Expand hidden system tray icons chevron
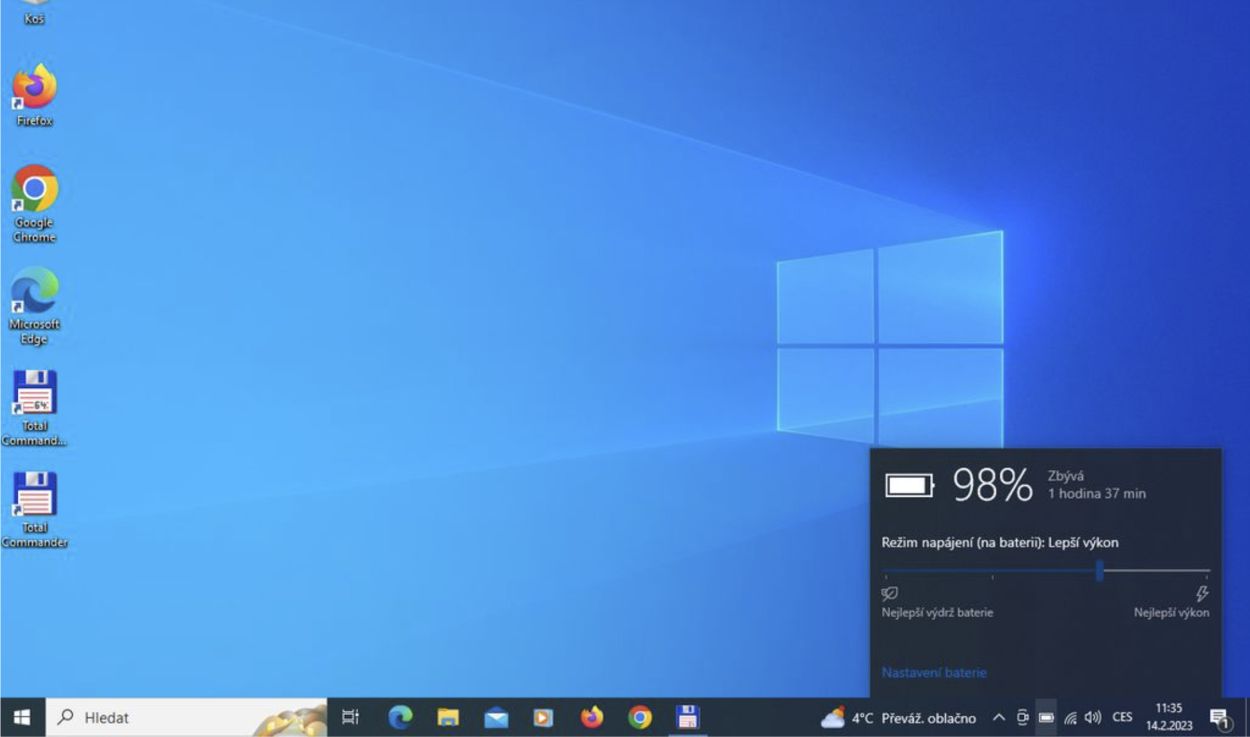1250x737 pixels. tap(998, 717)
